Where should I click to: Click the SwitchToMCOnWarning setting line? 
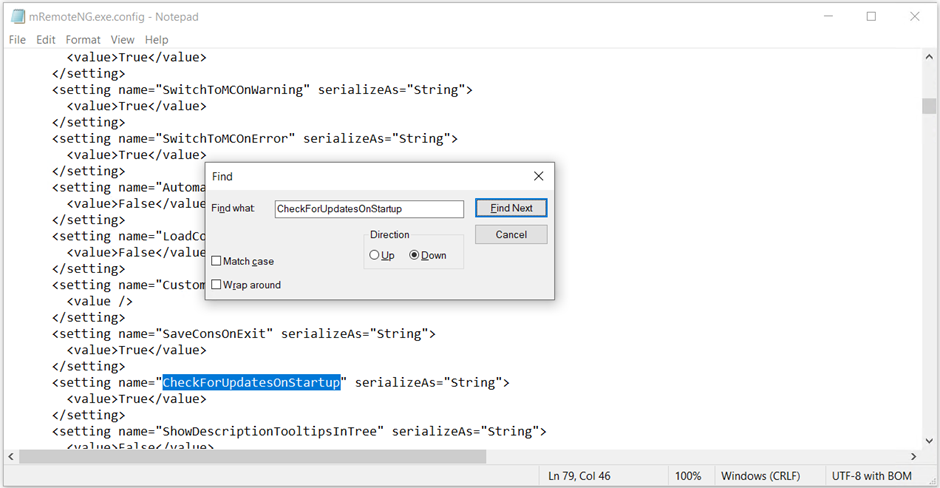(262, 90)
